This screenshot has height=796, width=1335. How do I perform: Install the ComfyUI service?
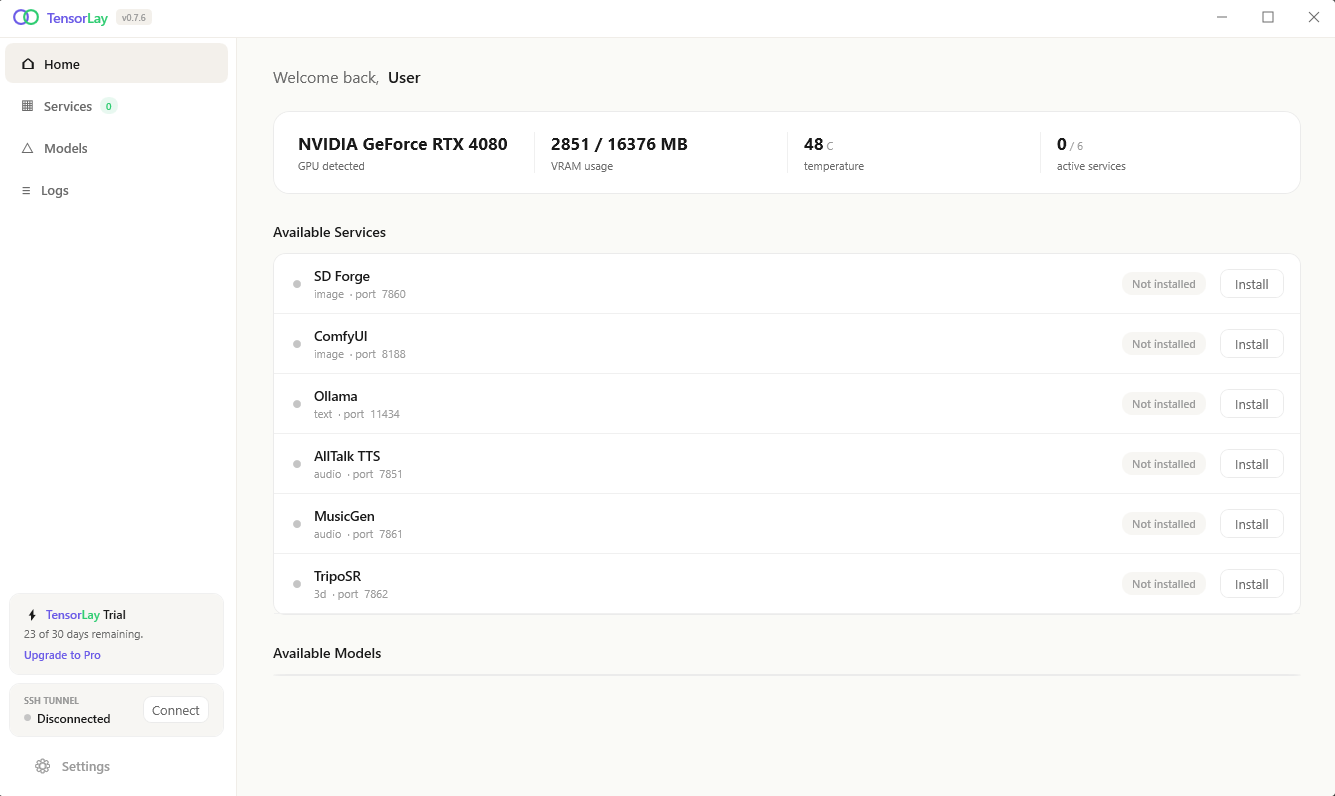point(1251,344)
